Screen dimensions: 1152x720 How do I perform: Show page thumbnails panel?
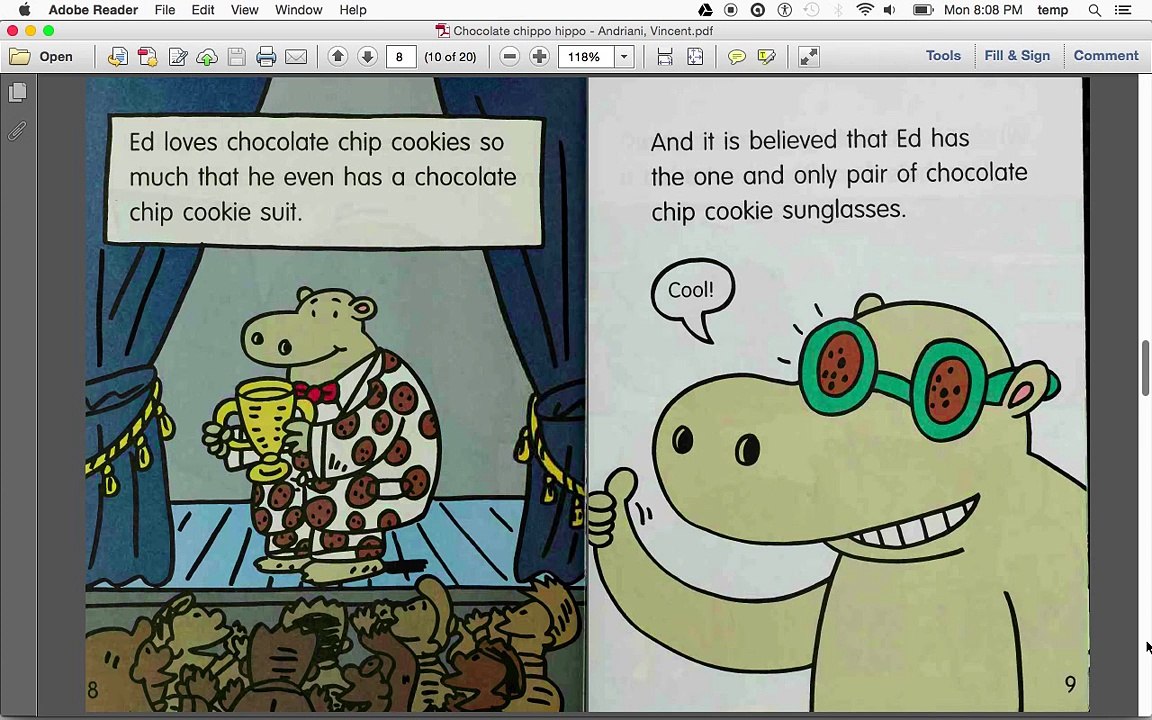click(18, 93)
